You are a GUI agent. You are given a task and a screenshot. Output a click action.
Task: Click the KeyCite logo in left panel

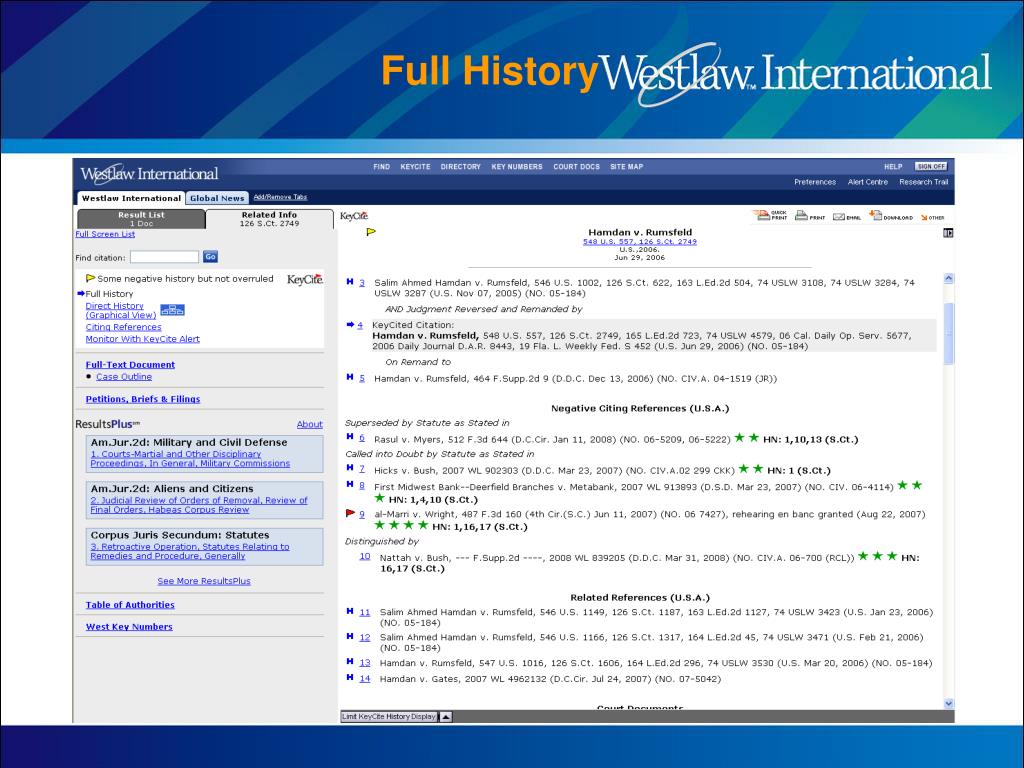click(x=305, y=279)
